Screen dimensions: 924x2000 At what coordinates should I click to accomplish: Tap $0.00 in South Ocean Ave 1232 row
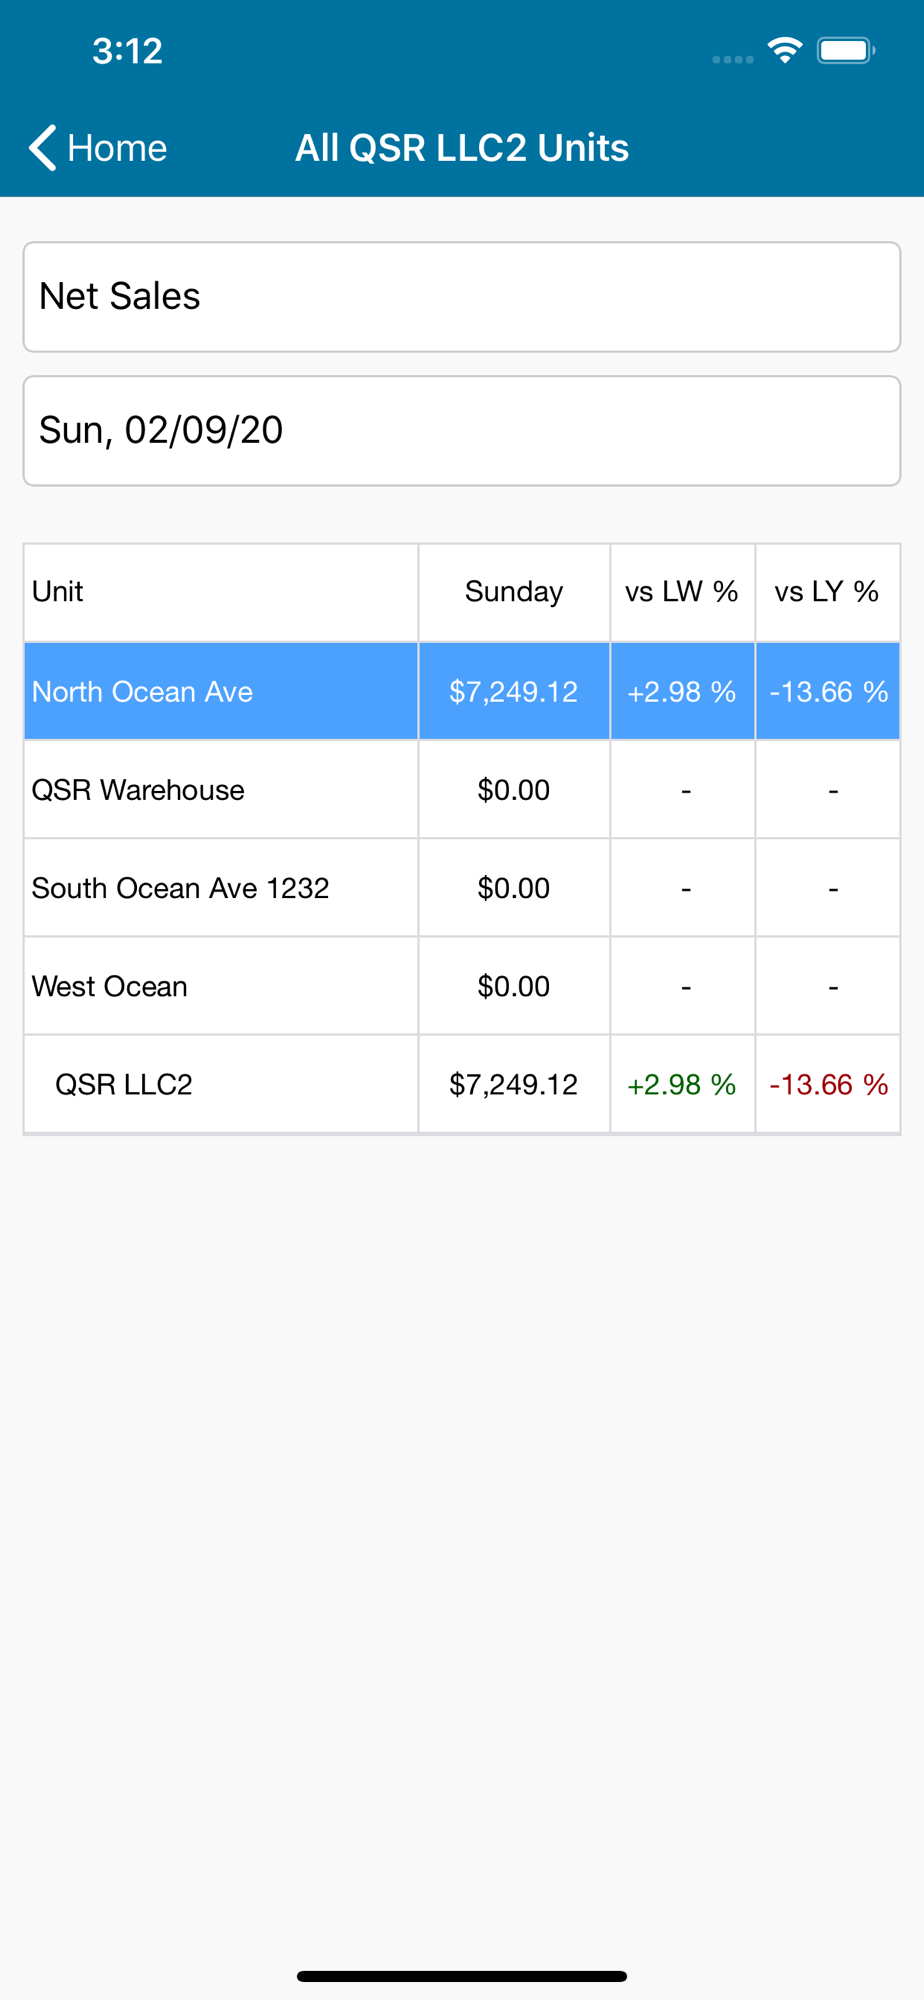[514, 888]
